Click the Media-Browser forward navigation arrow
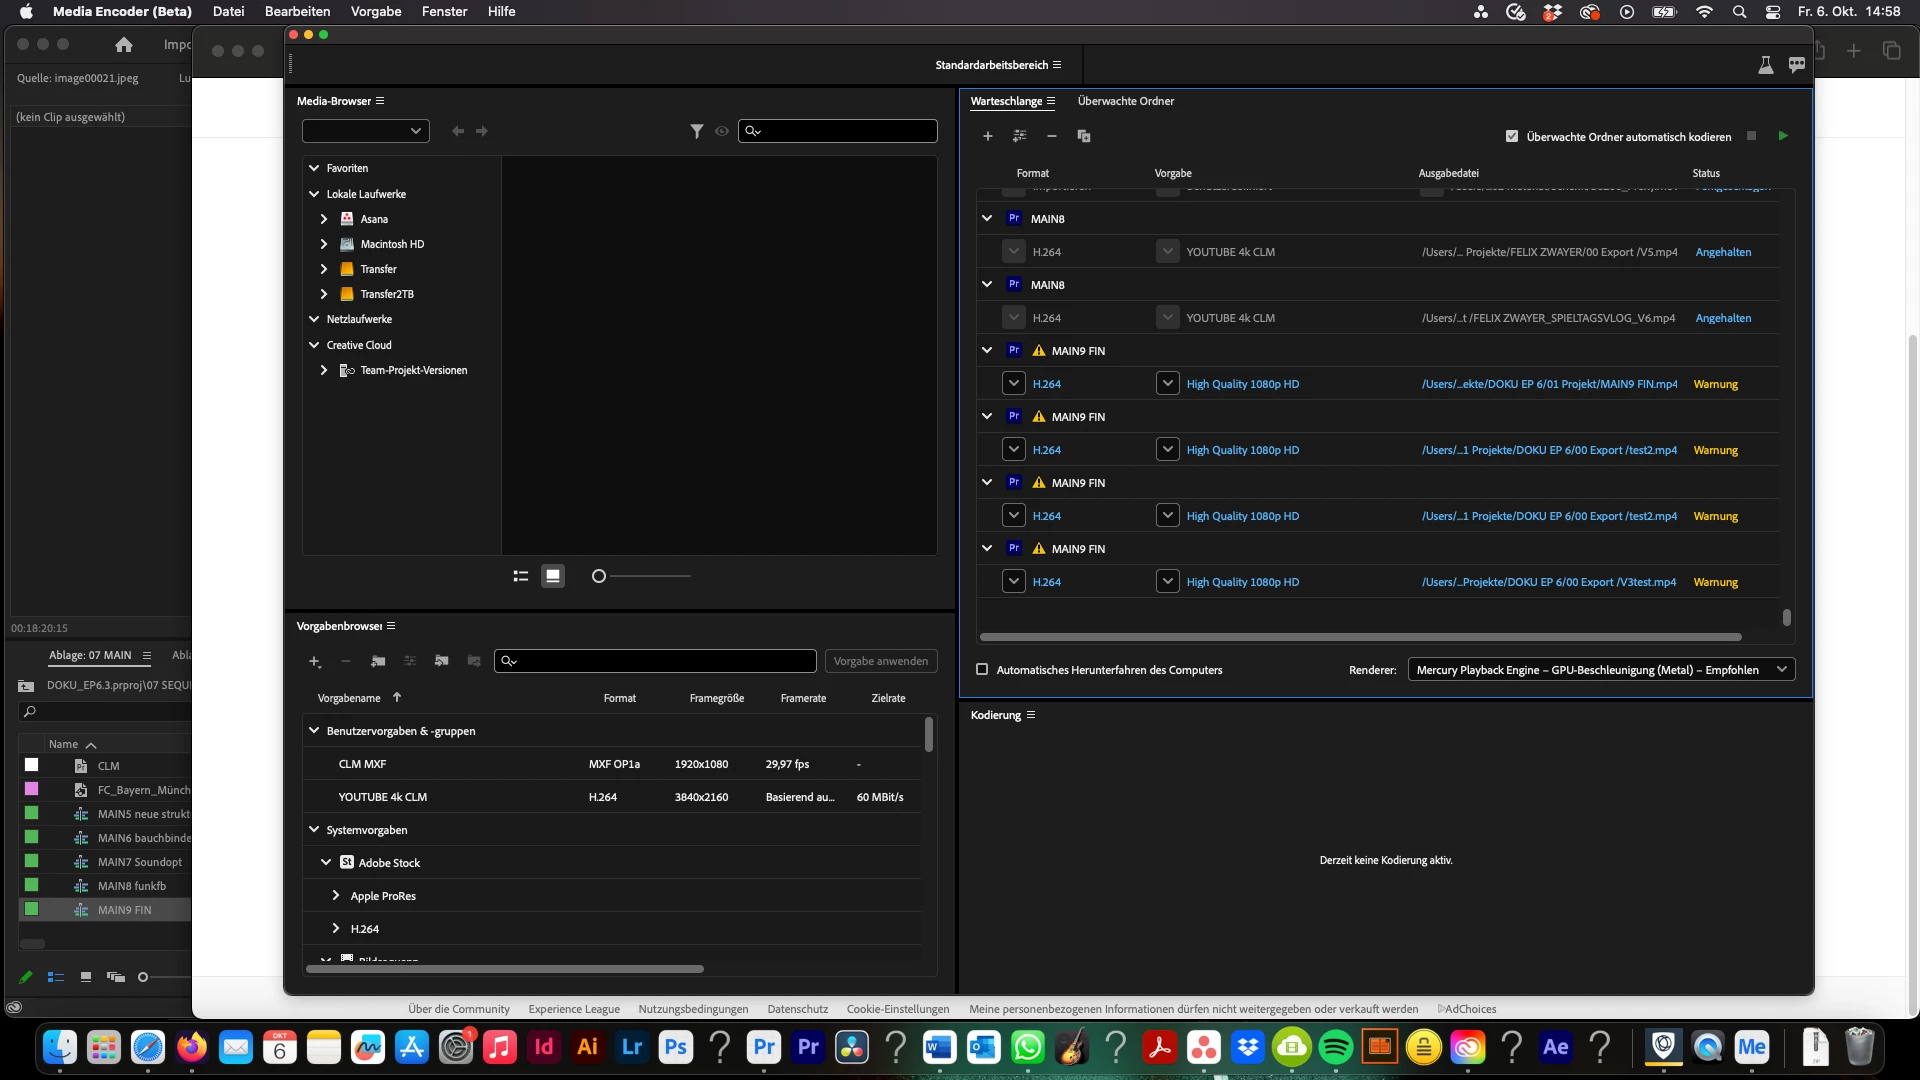1920x1080 pixels. pos(482,131)
